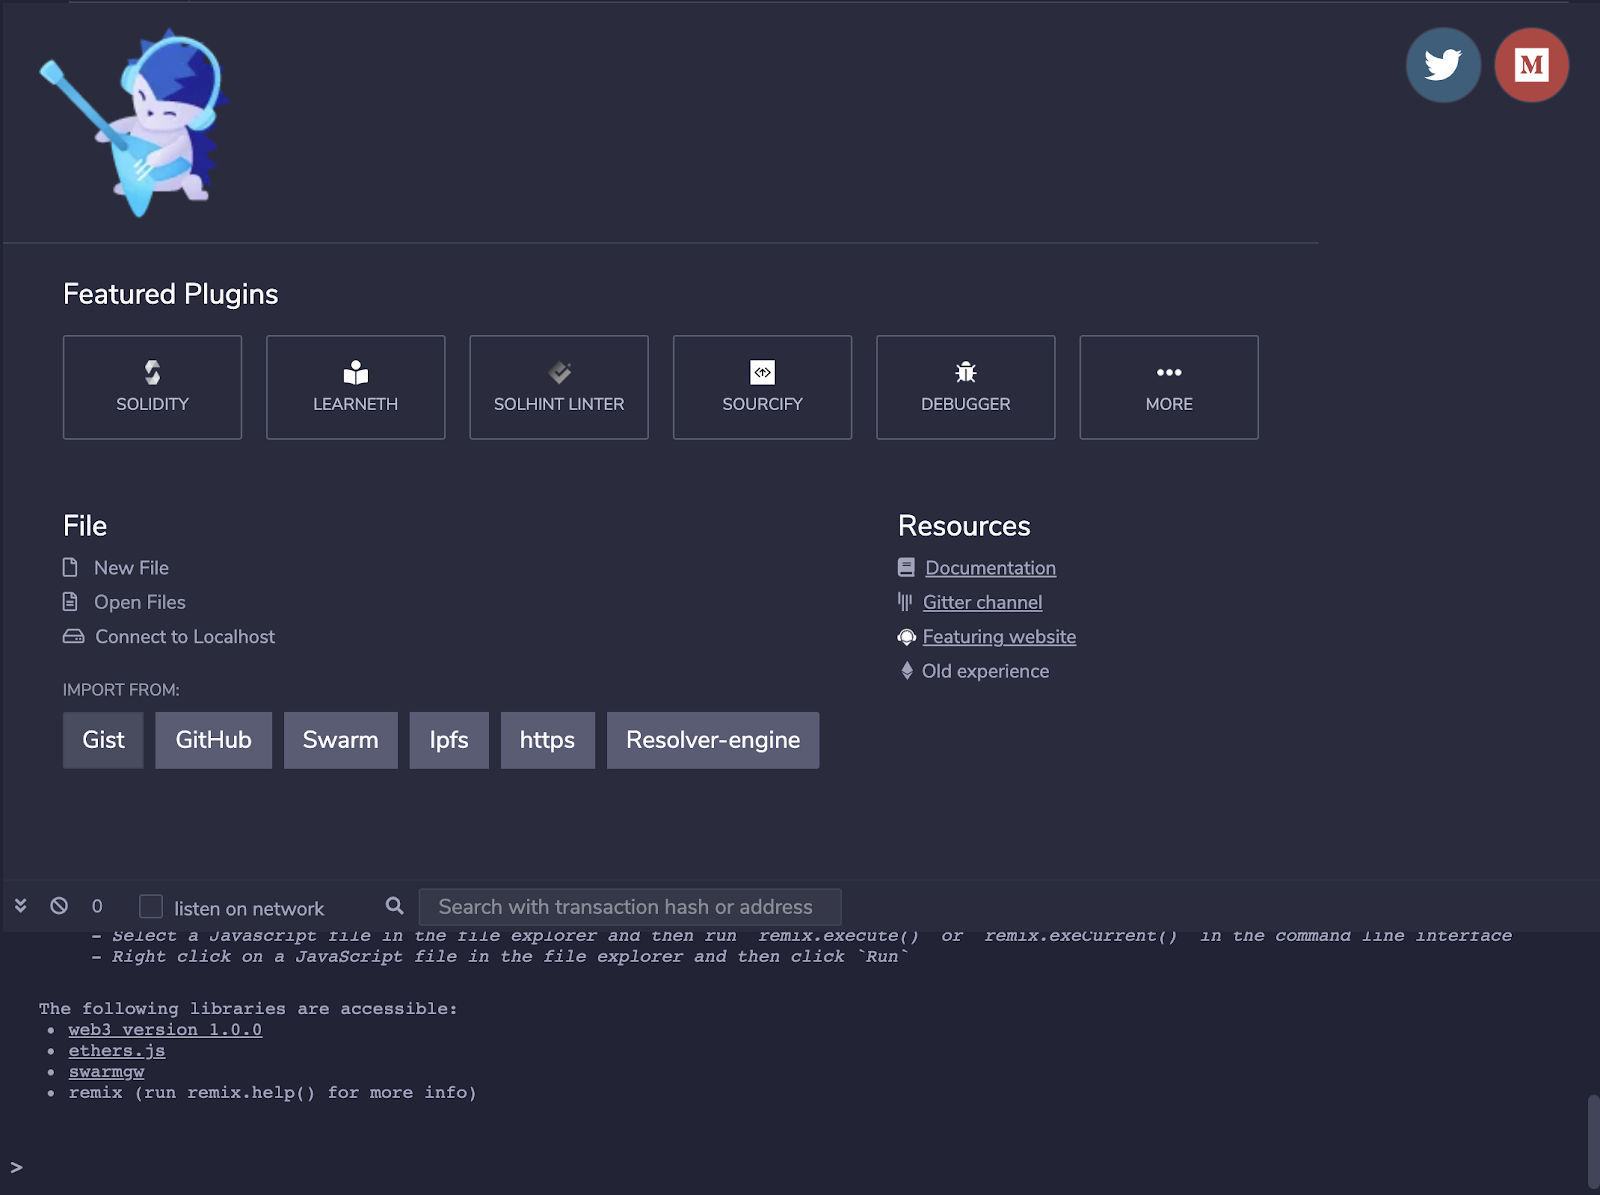Click the IMPORT FROM label
The image size is (1600, 1195).
tap(121, 690)
